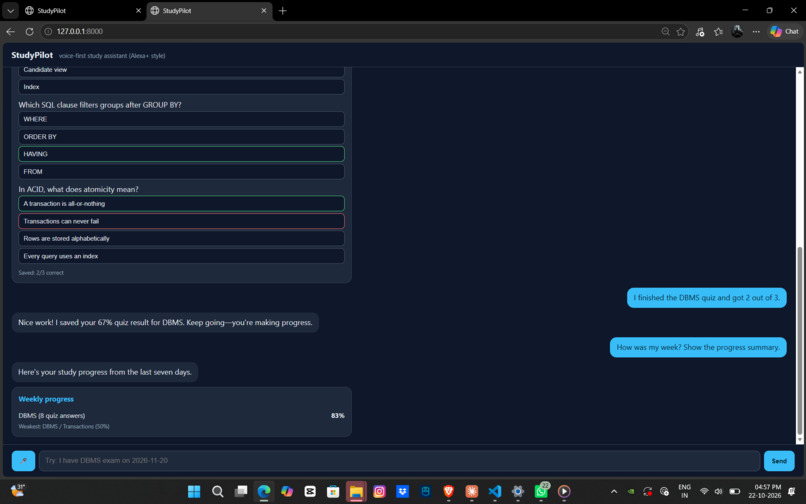
Task: Refresh the current page
Action: tap(29, 31)
